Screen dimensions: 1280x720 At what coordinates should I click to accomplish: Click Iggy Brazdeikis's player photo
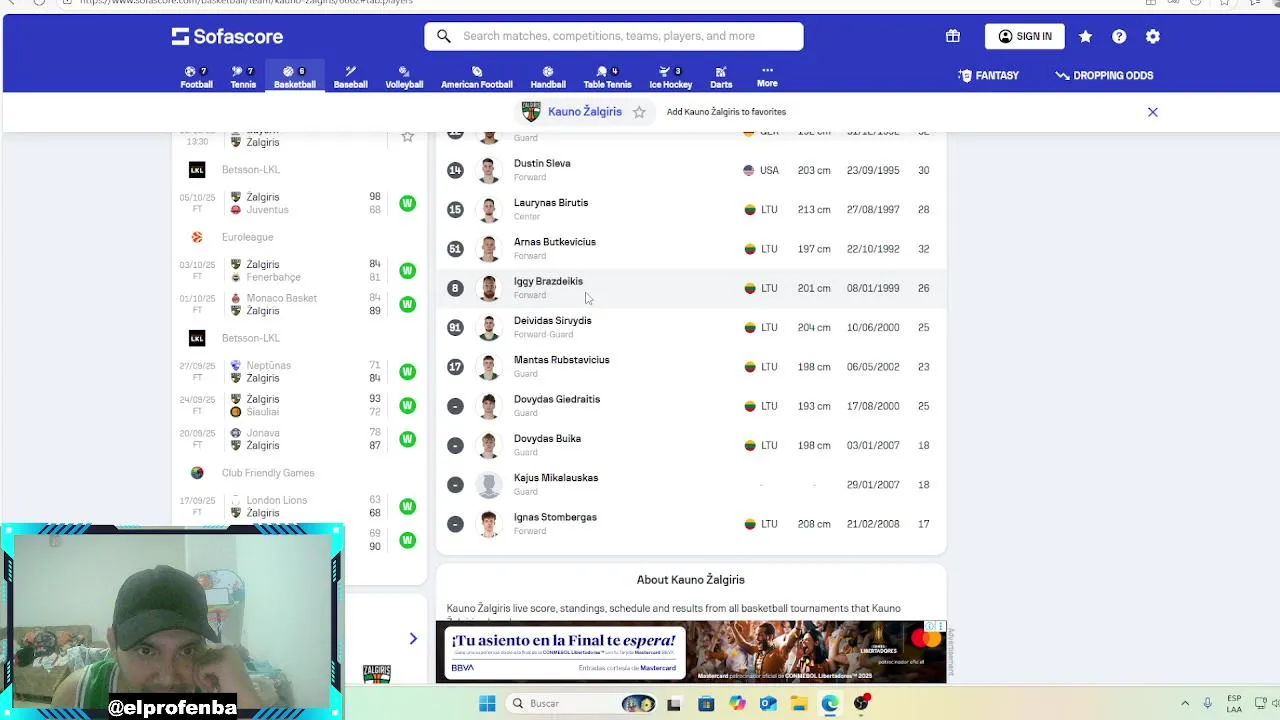pos(489,288)
